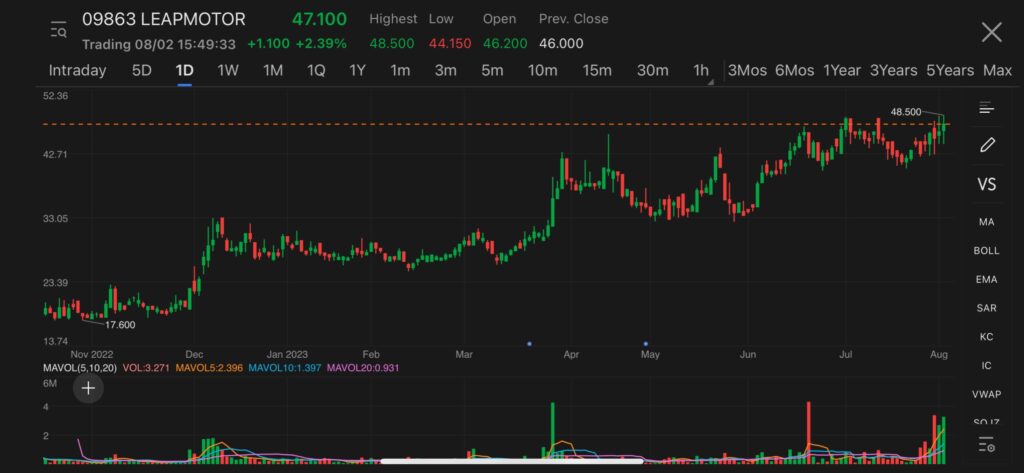The width and height of the screenshot is (1024, 473).
Task: Click the 17.600 low price label
Action: pyautogui.click(x=120, y=325)
